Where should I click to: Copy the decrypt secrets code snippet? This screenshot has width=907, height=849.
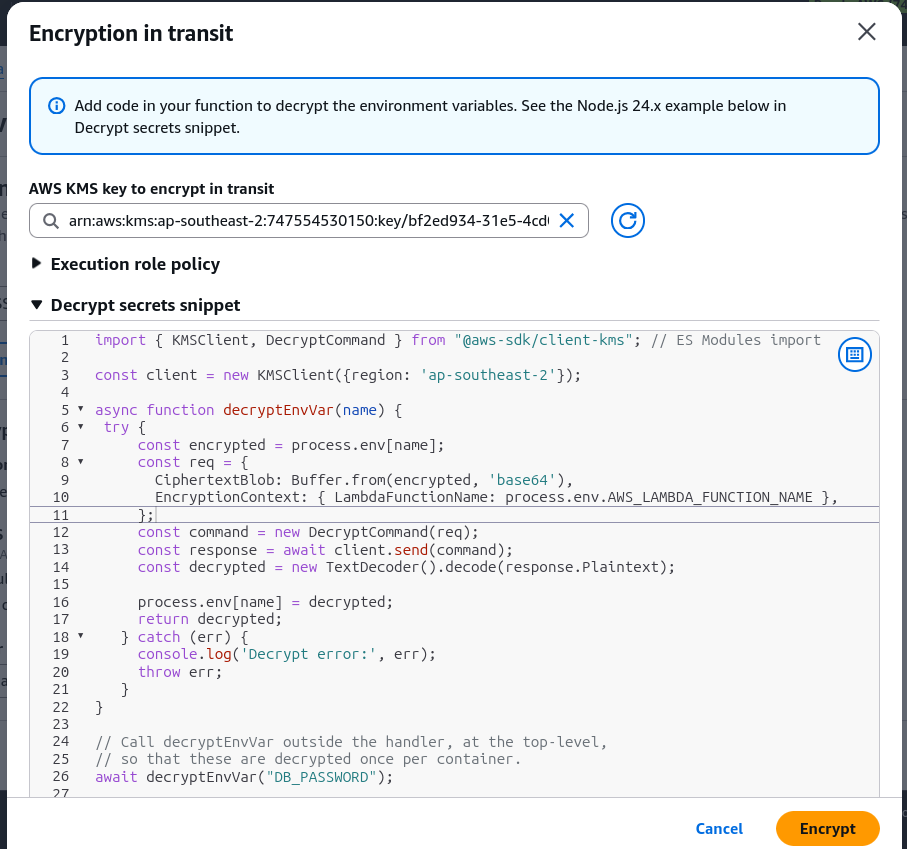[x=854, y=355]
